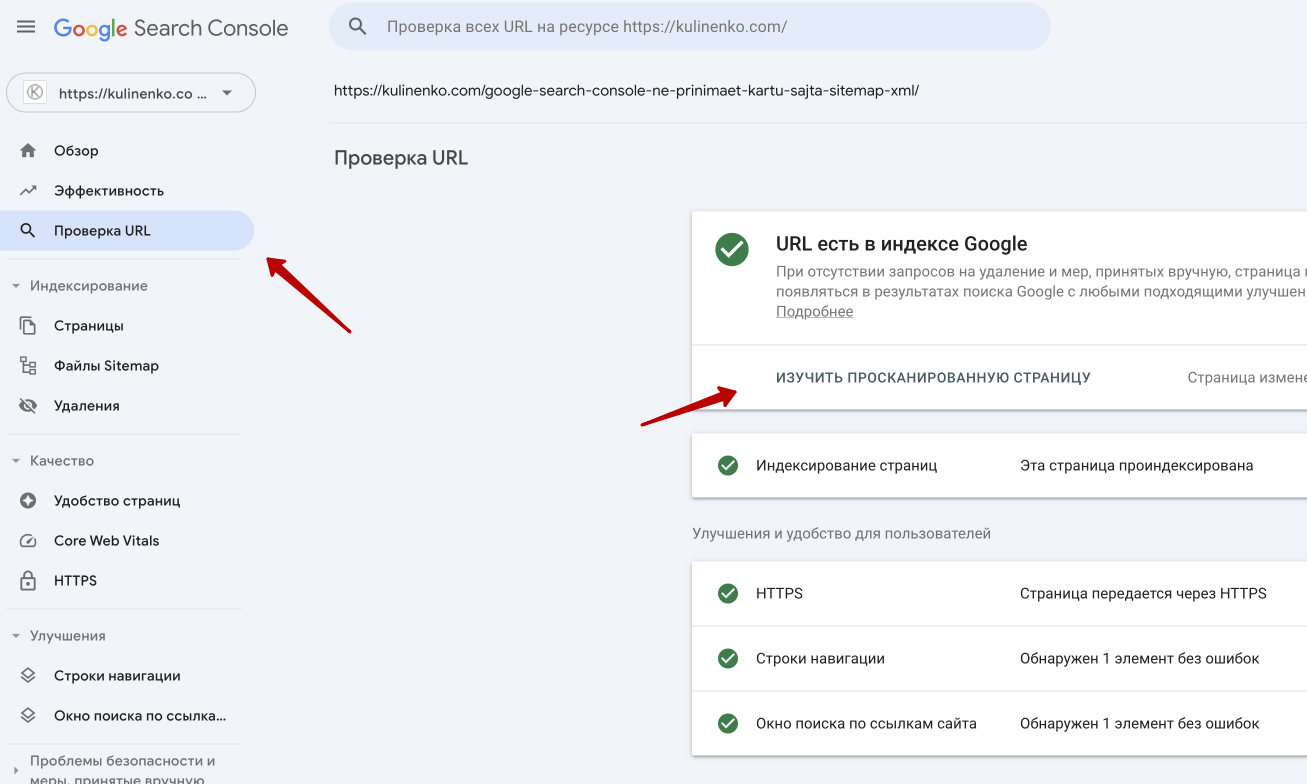Select the Обзор home icon
Viewport: 1307px width, 784px height.
(28, 150)
